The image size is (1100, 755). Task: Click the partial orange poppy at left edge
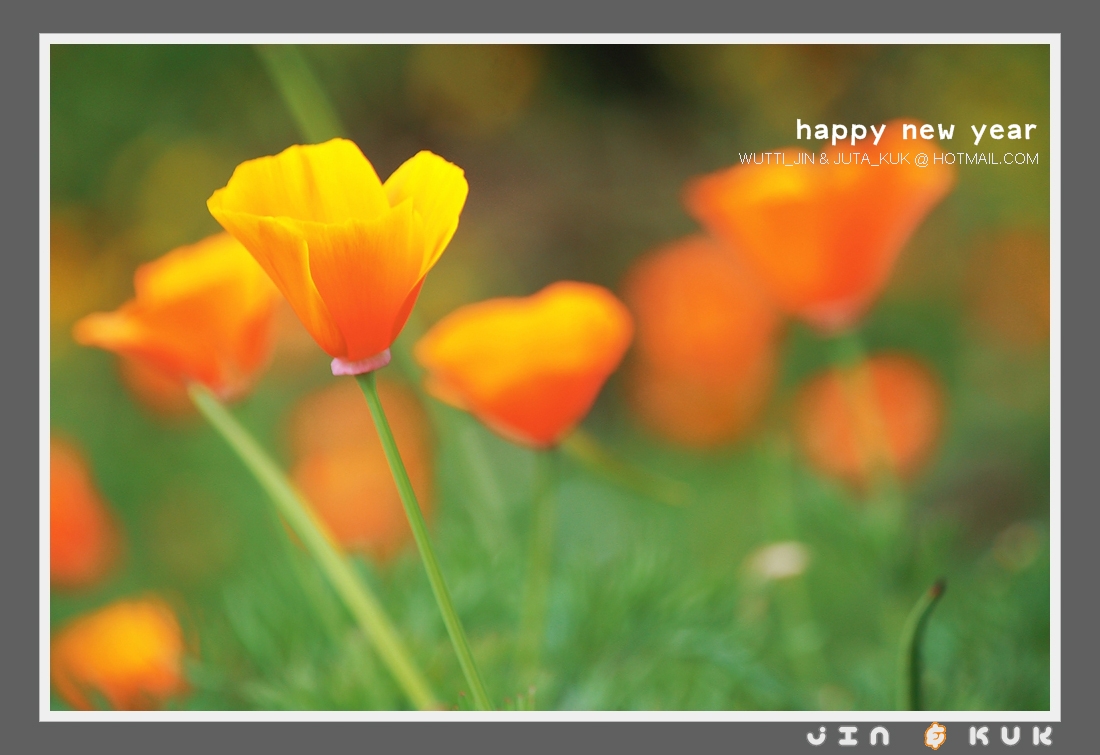tap(78, 515)
